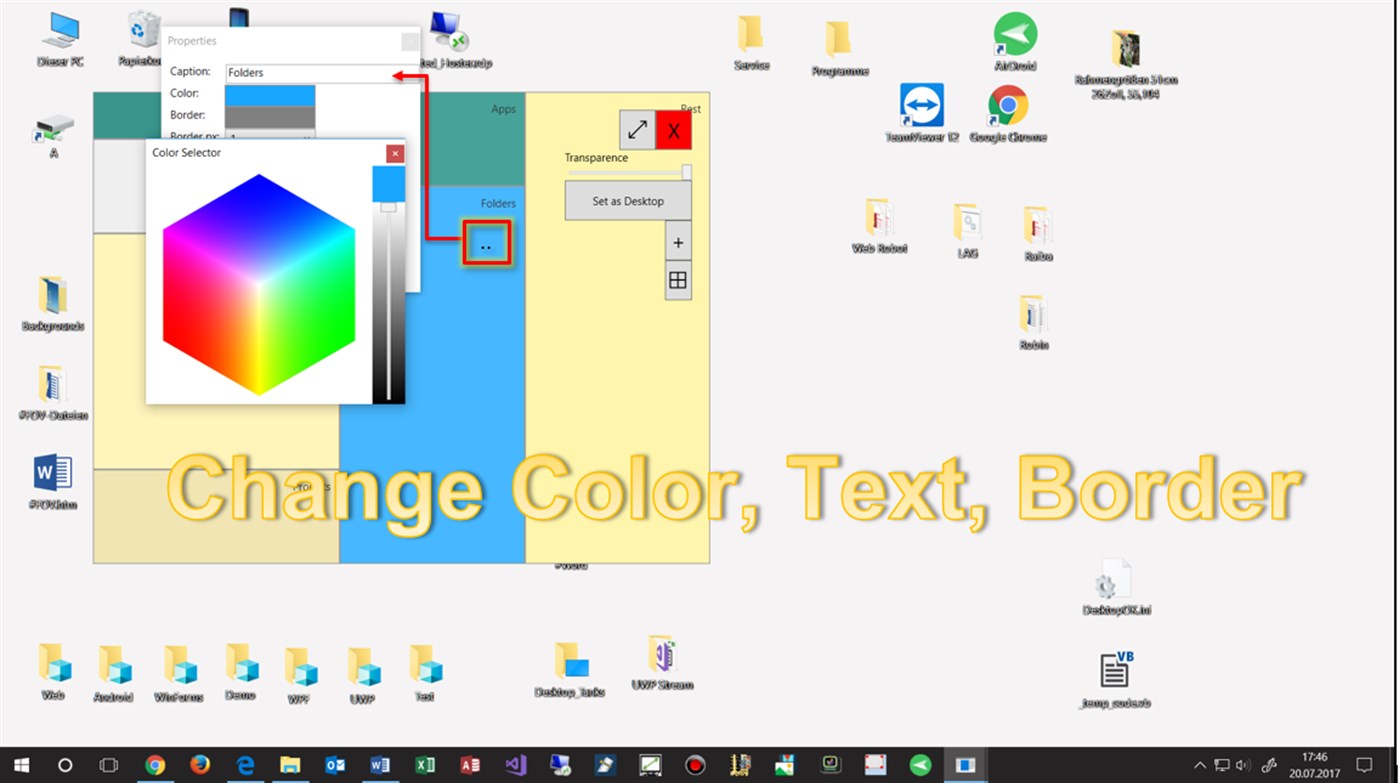Click the grid layout icon below the plus button
The image size is (1399, 783).
tap(678, 280)
